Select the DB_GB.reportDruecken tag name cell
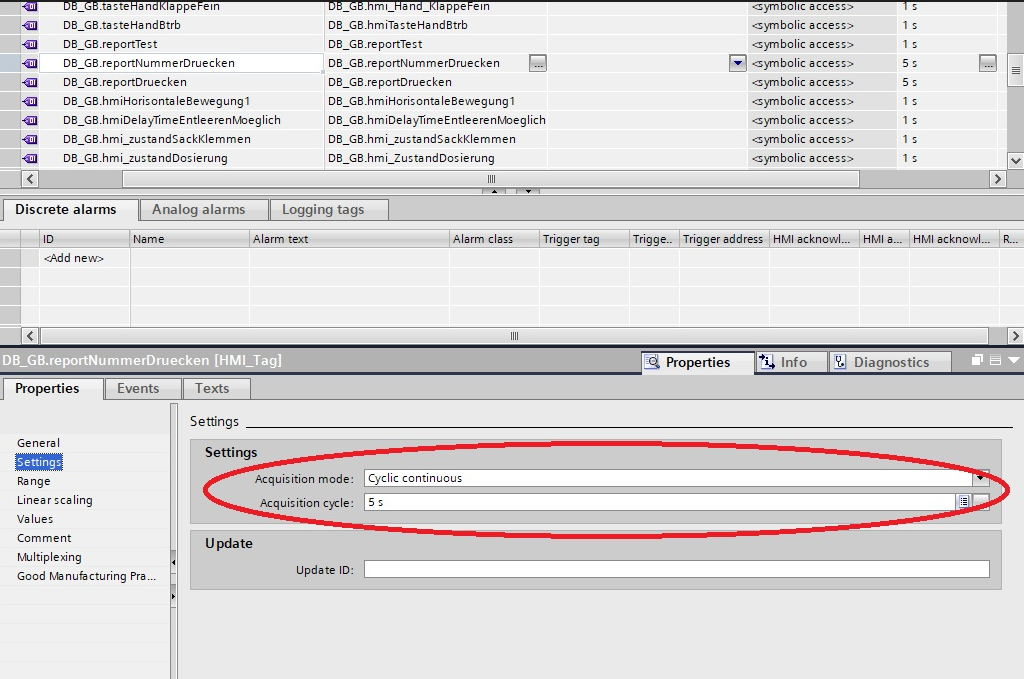Image resolution: width=1024 pixels, height=679 pixels. [x=182, y=82]
